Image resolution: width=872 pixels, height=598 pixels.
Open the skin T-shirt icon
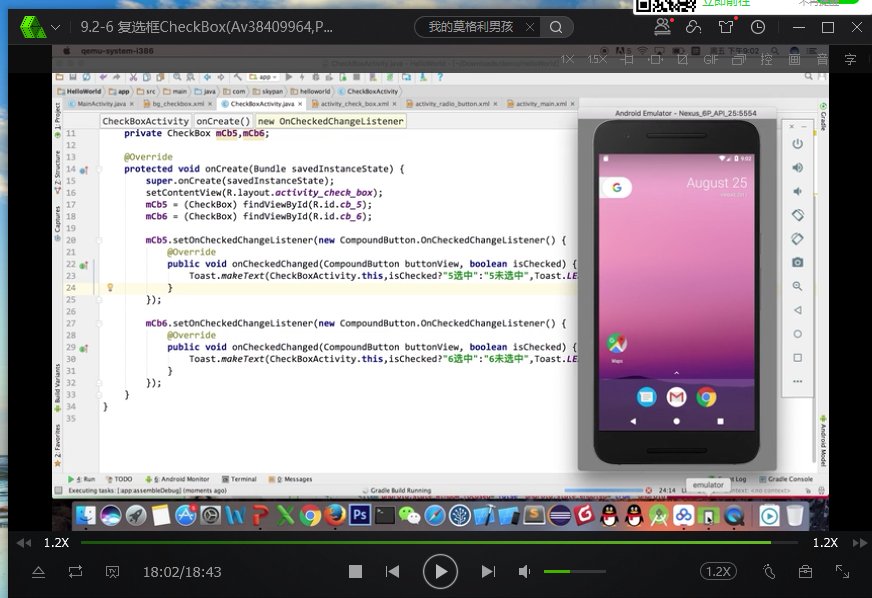[726, 27]
